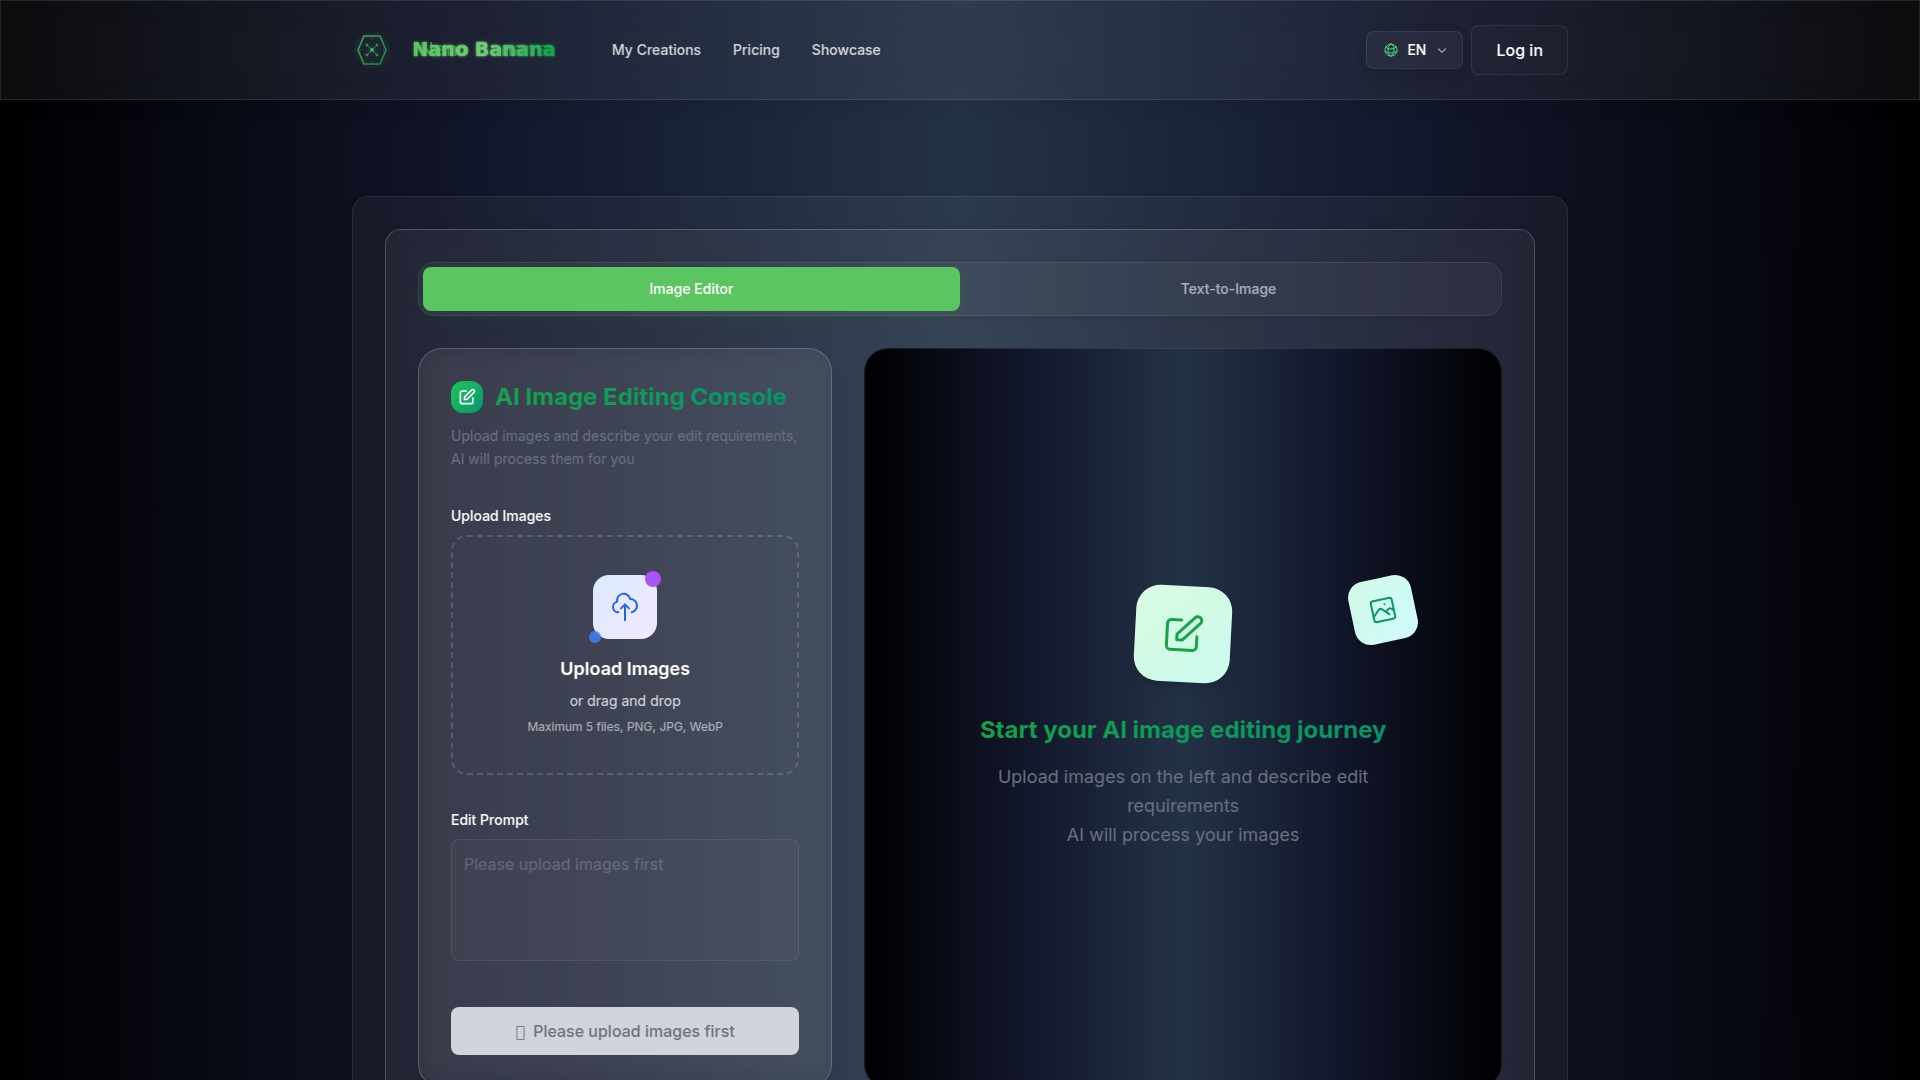Screen dimensions: 1920x1080
Task: Click the floating image picture icon
Action: click(1382, 610)
